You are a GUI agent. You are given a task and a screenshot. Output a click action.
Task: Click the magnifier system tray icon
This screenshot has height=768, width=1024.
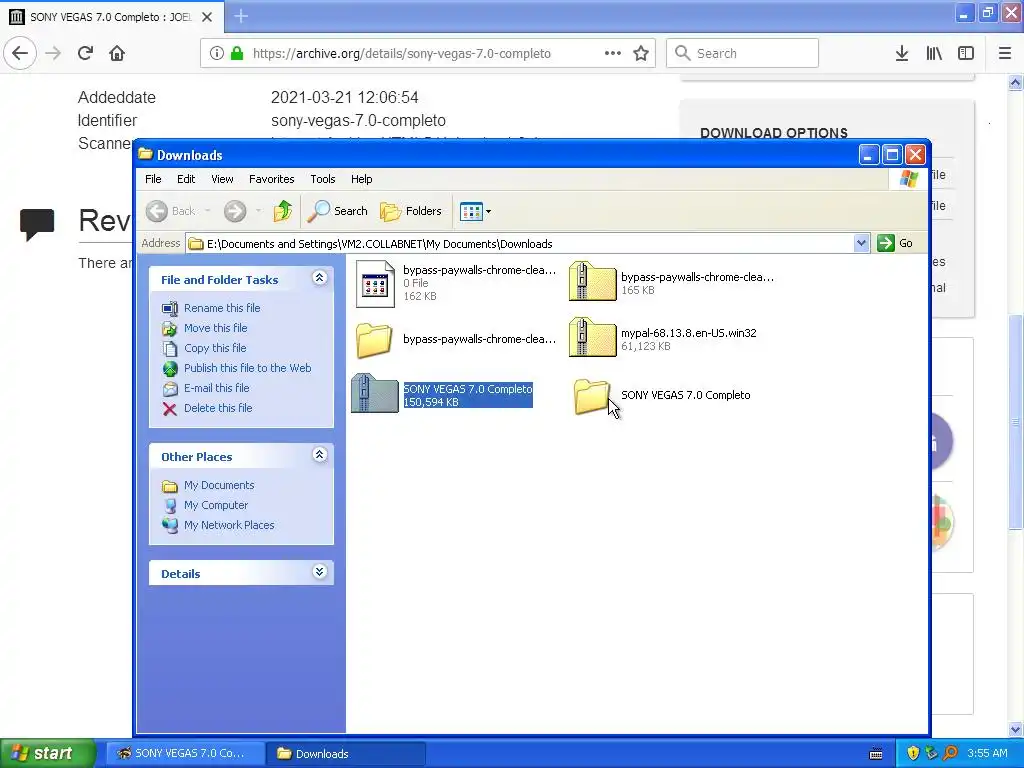(x=950, y=753)
